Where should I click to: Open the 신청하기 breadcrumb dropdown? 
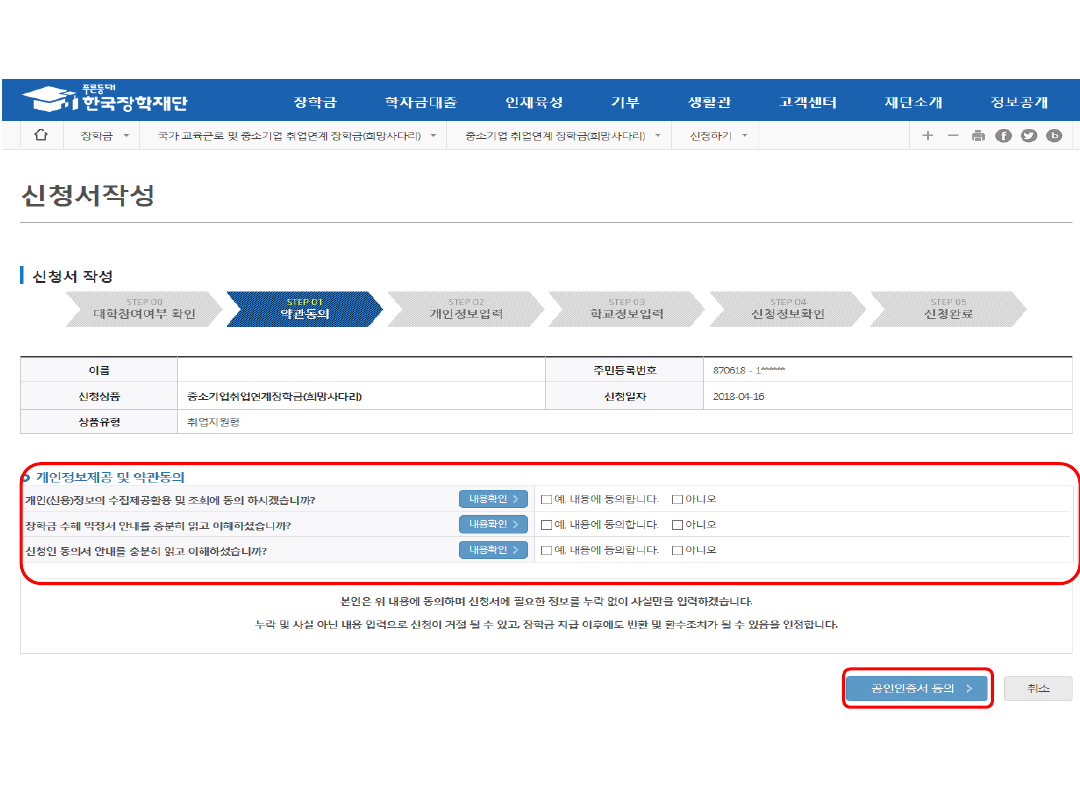tap(718, 135)
